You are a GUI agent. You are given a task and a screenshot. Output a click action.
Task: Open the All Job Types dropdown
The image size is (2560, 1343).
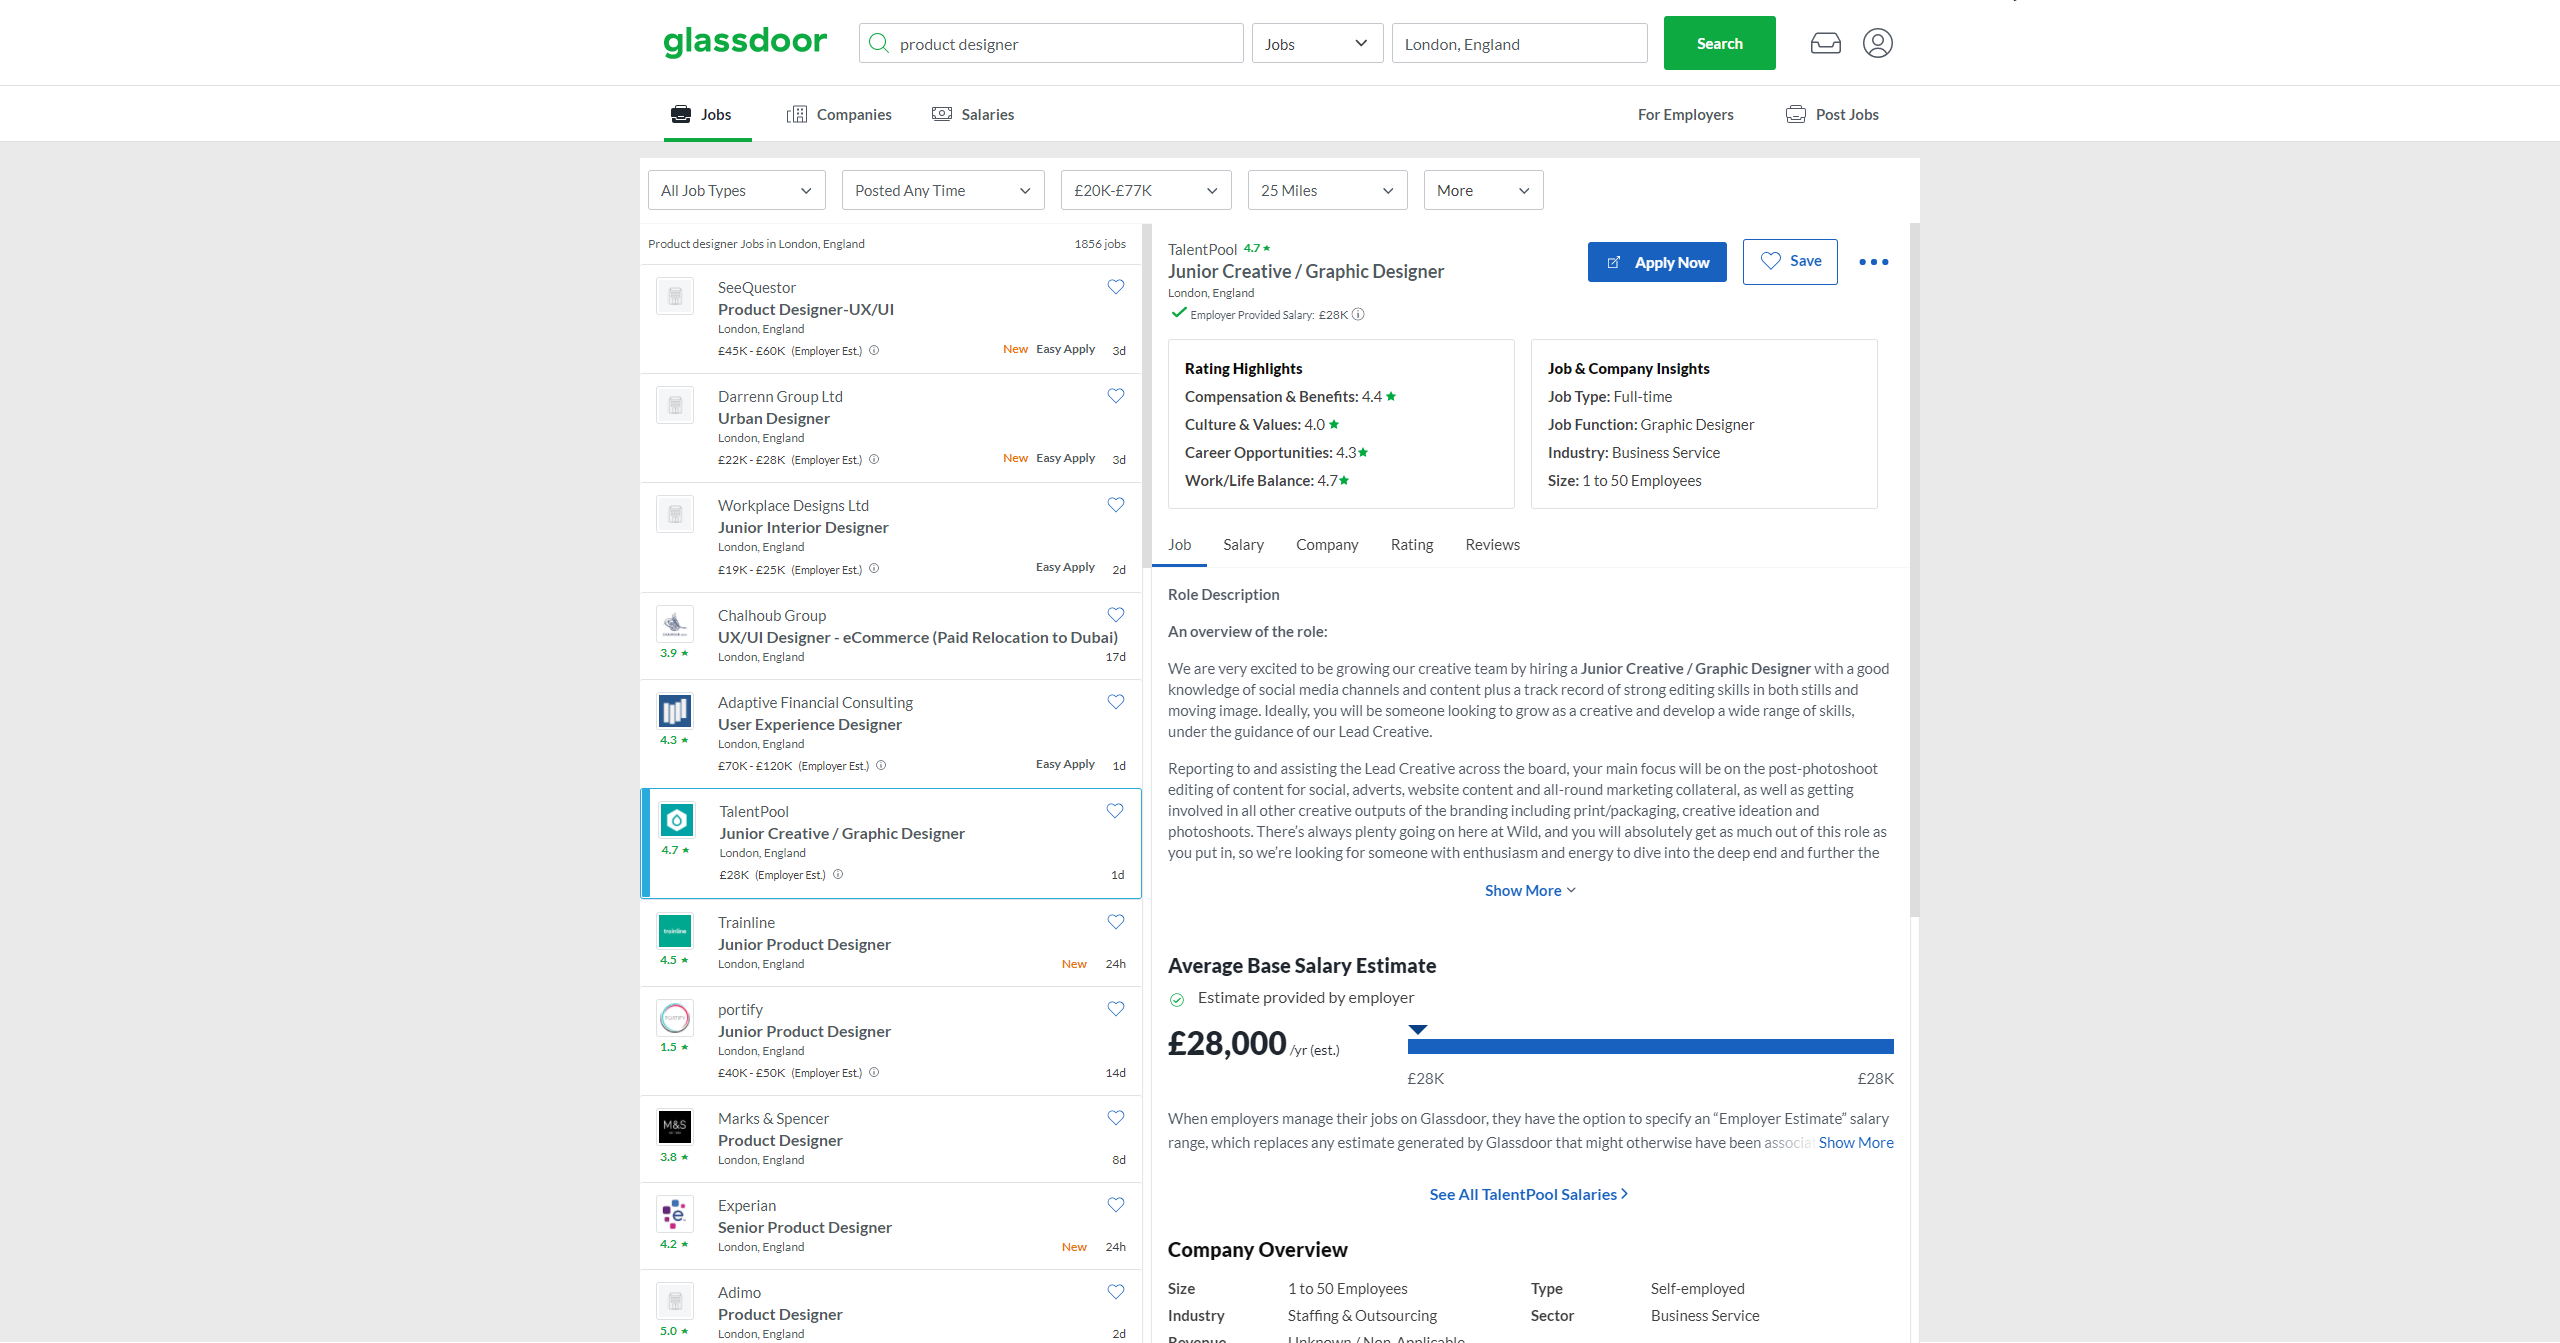(x=736, y=189)
